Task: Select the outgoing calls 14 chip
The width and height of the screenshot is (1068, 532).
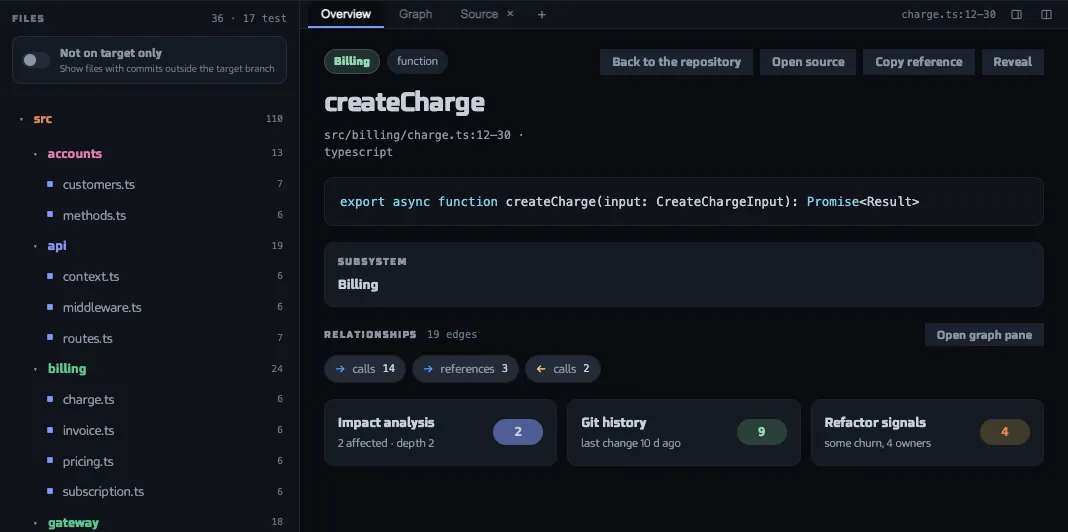Action: point(364,369)
